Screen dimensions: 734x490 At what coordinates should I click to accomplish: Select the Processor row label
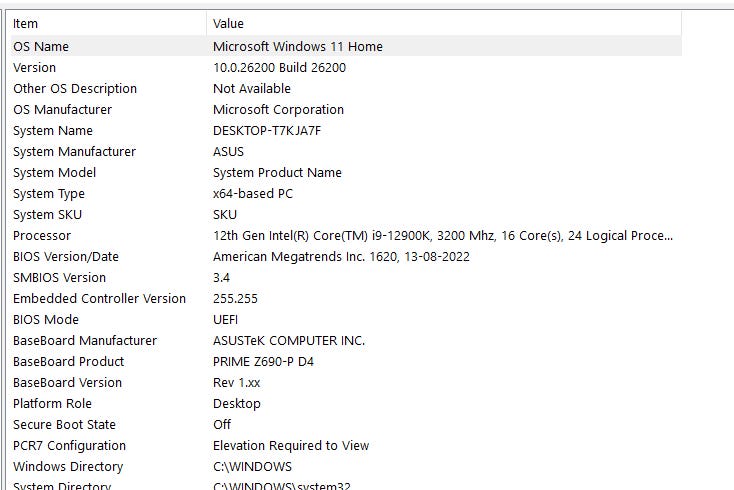(42, 235)
